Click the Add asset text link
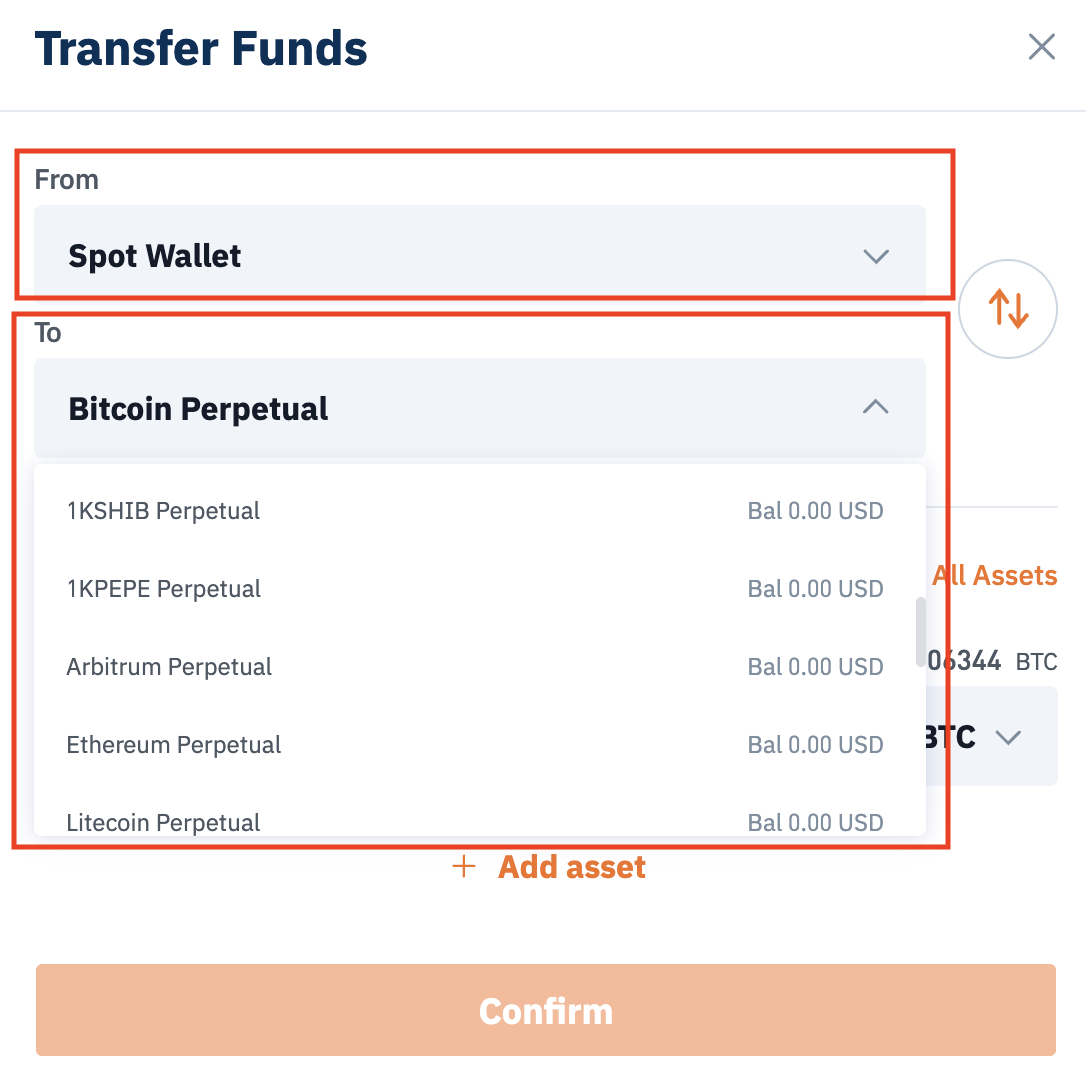 pyautogui.click(x=572, y=866)
